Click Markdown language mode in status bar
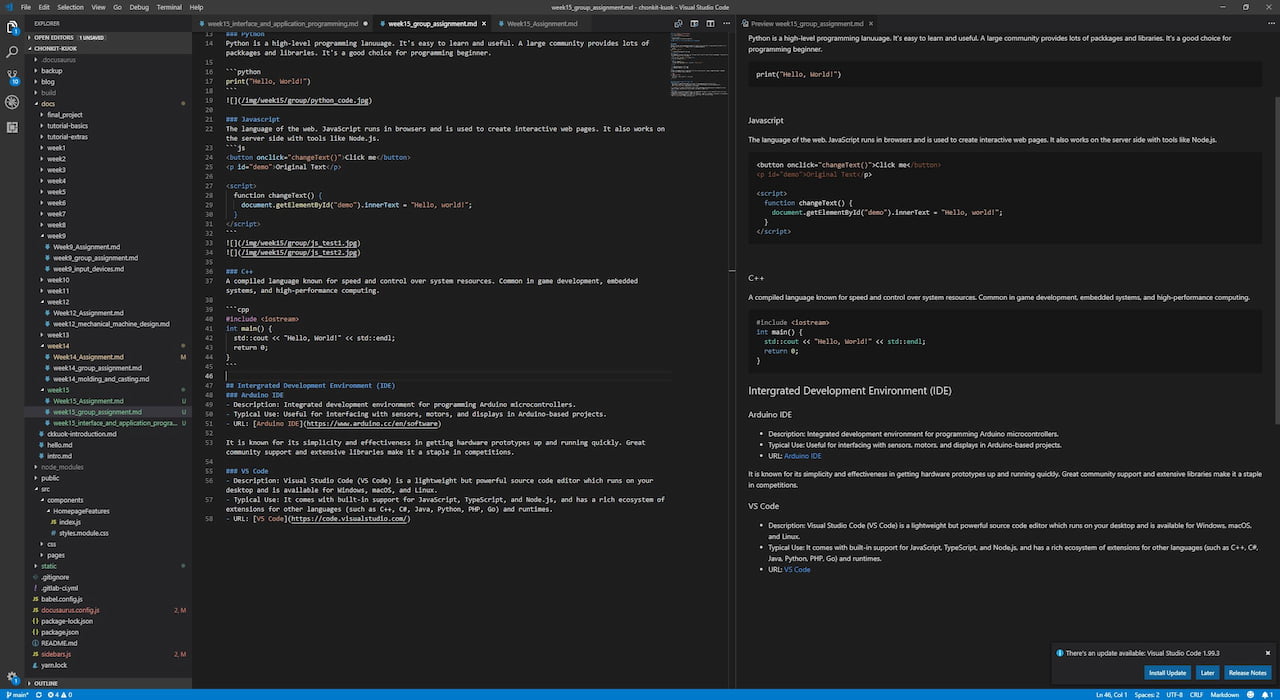1280x700 pixels. click(1225, 694)
